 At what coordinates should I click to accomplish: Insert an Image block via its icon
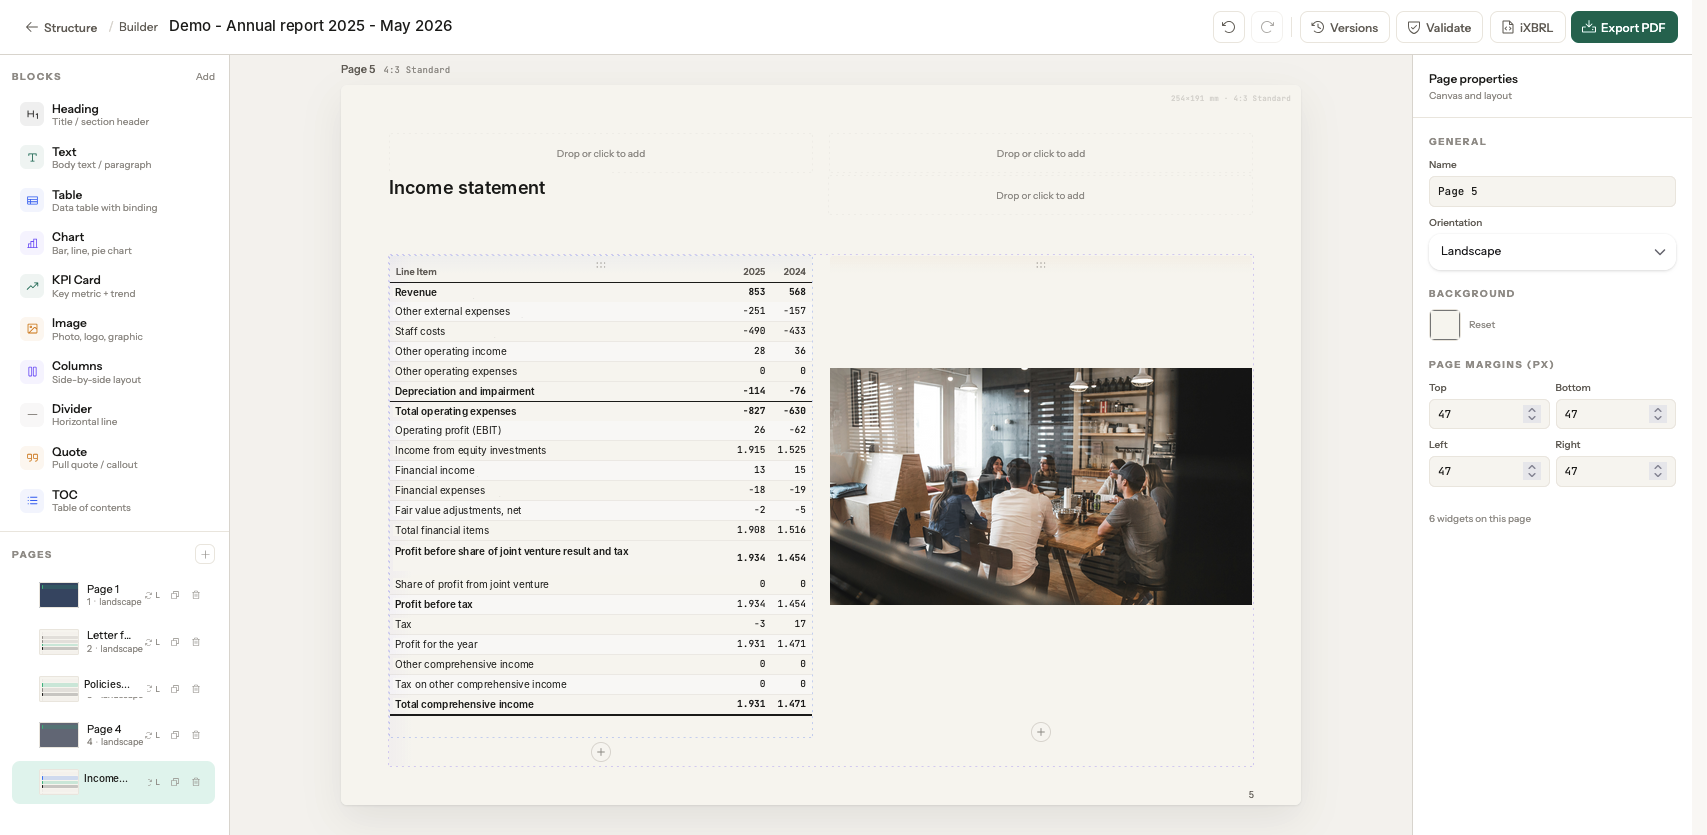[x=32, y=329]
